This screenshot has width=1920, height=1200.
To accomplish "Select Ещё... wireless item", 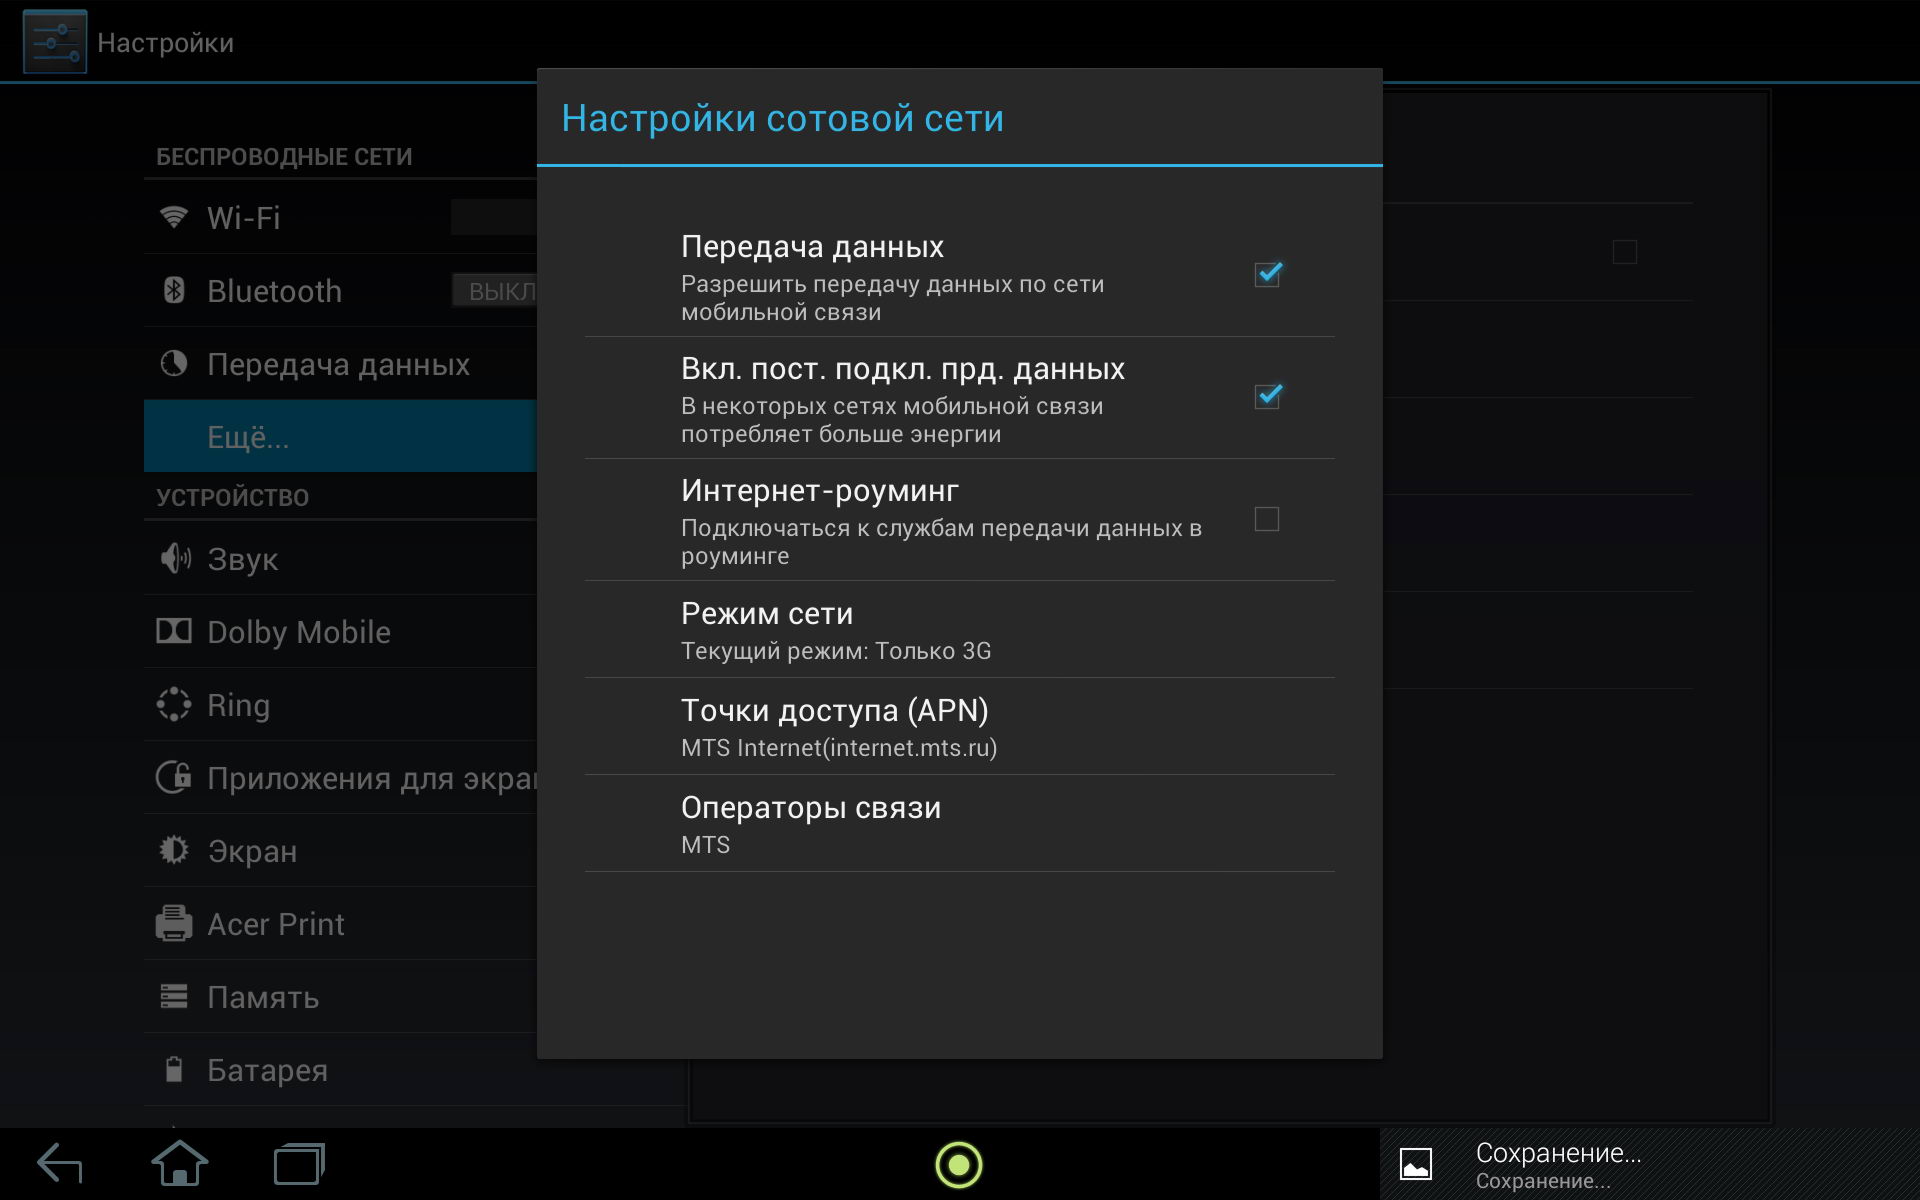I will pyautogui.click(x=340, y=436).
